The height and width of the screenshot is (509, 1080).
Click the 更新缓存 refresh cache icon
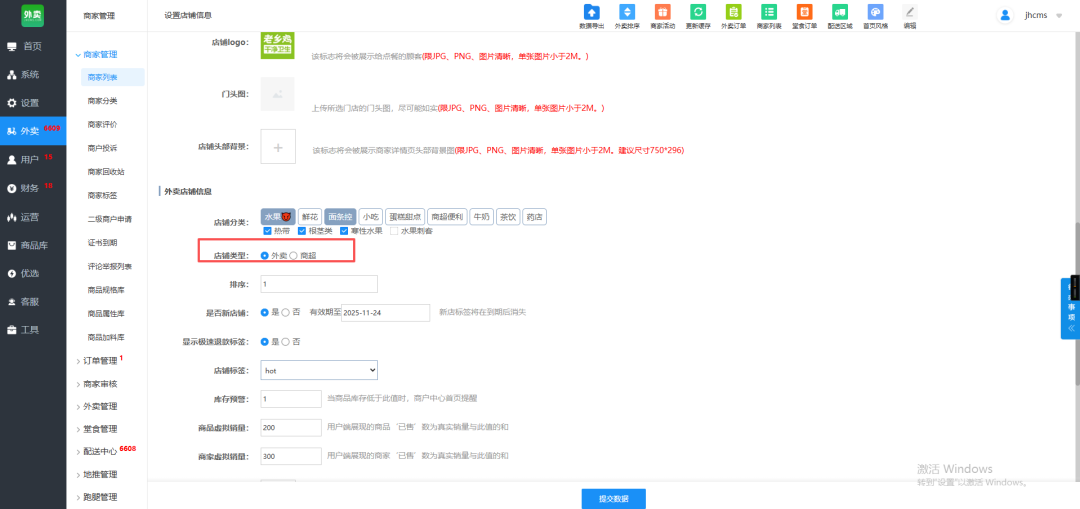(x=698, y=13)
